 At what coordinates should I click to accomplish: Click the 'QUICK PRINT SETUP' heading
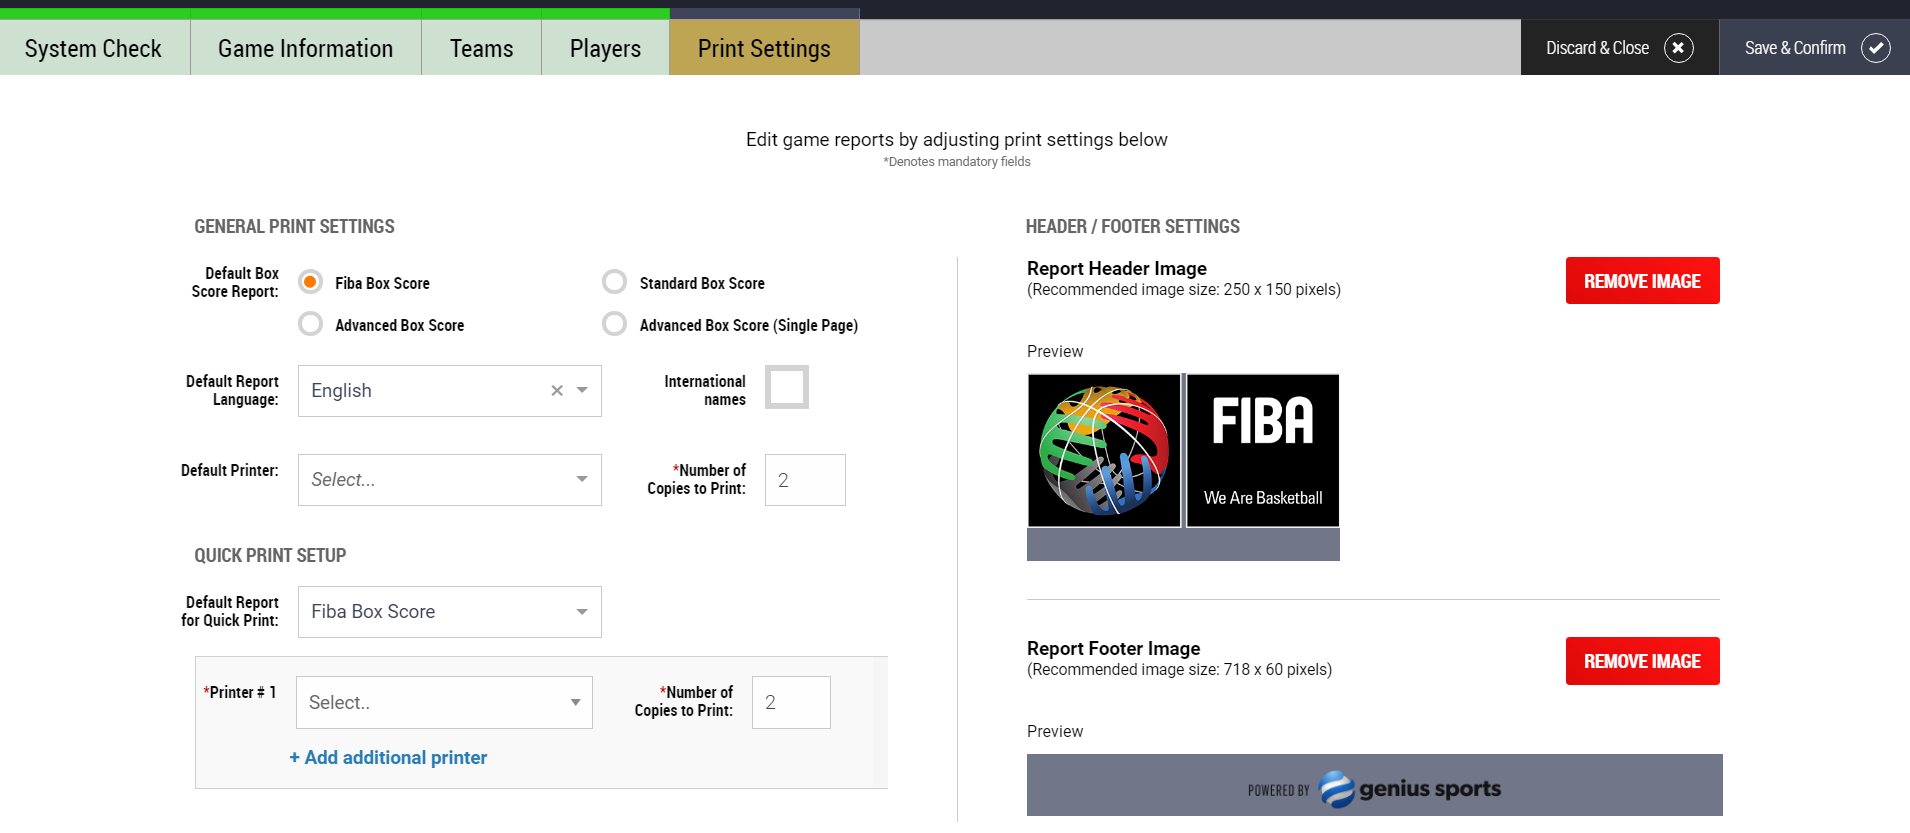(x=270, y=556)
